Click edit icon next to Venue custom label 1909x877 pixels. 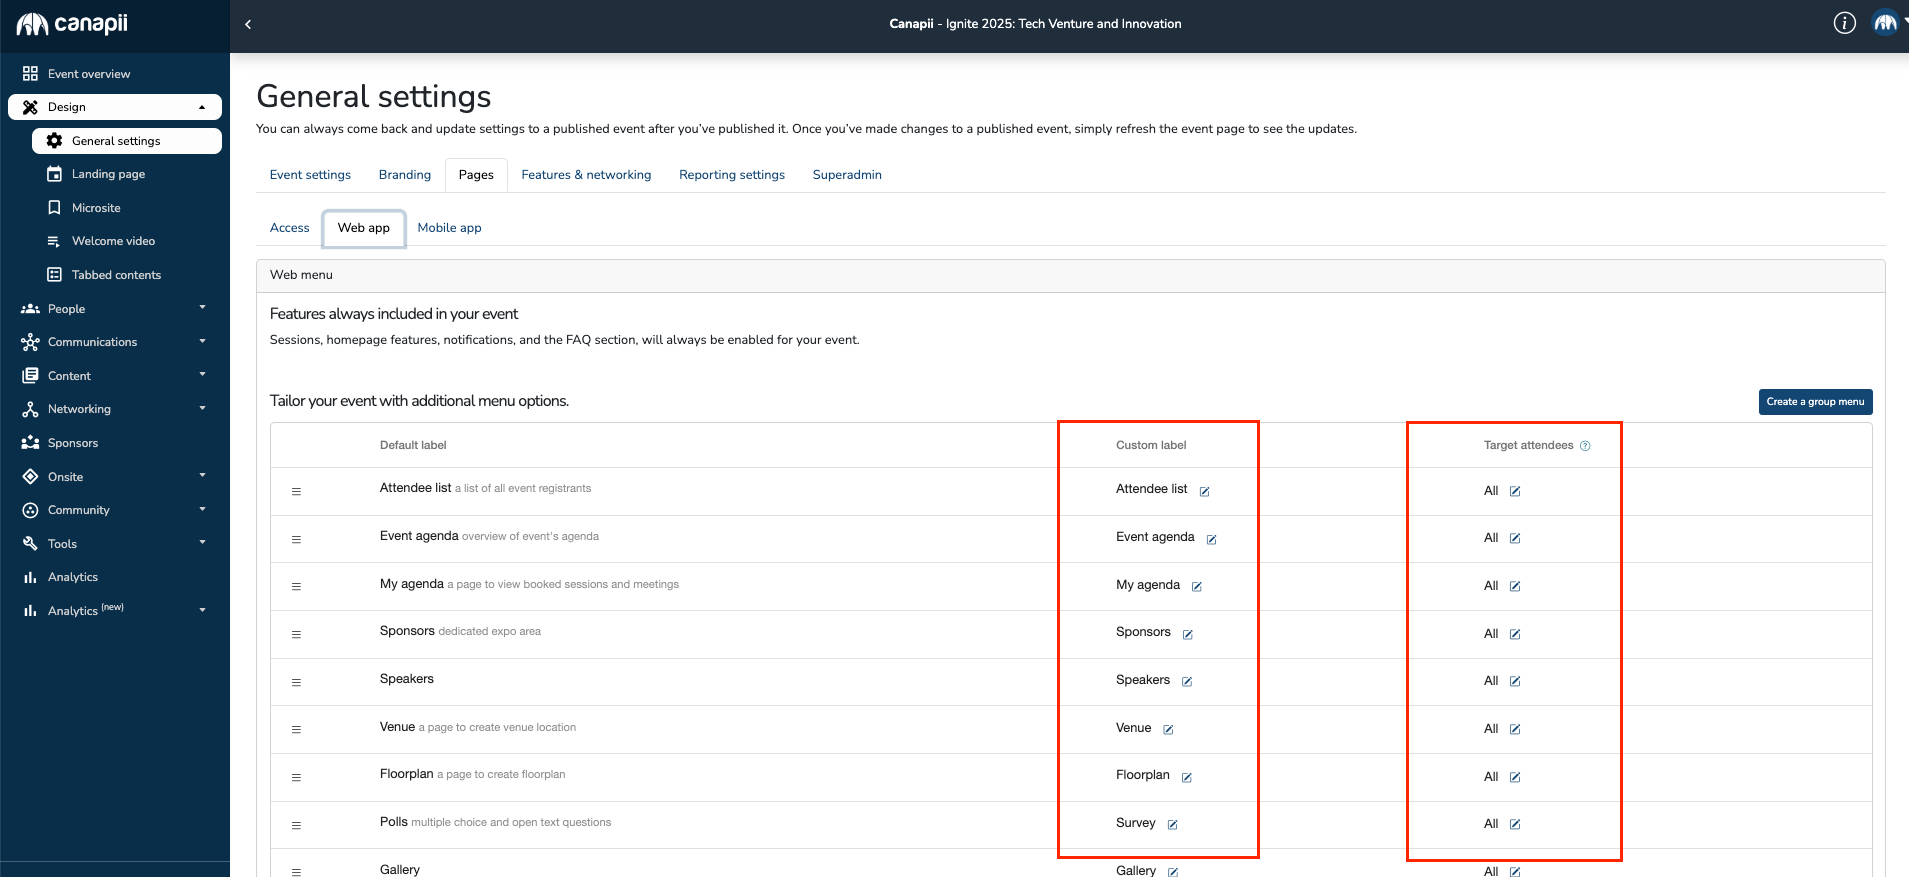pos(1168,730)
